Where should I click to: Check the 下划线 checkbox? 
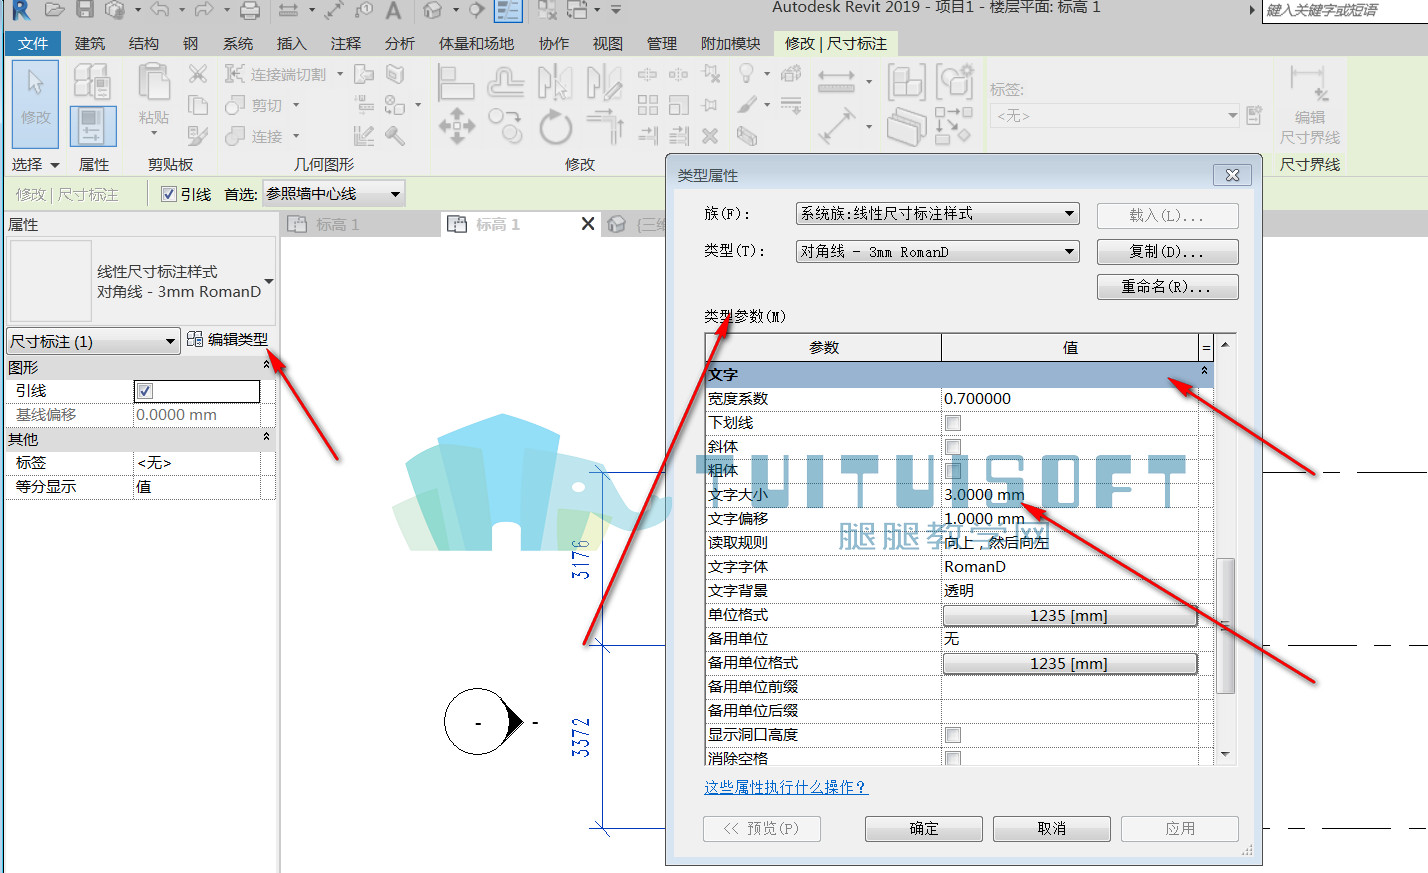[x=953, y=423]
